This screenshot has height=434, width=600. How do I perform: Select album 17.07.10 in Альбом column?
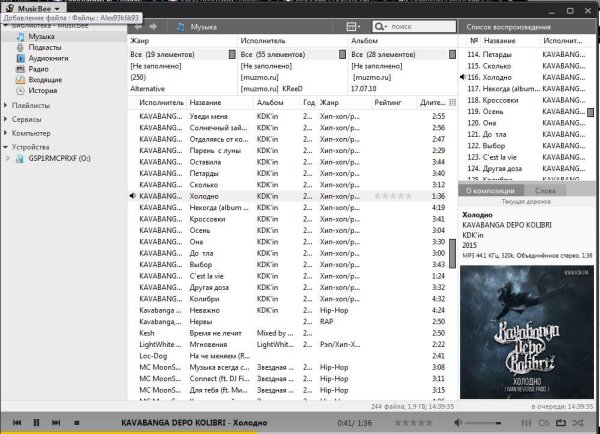[364, 88]
